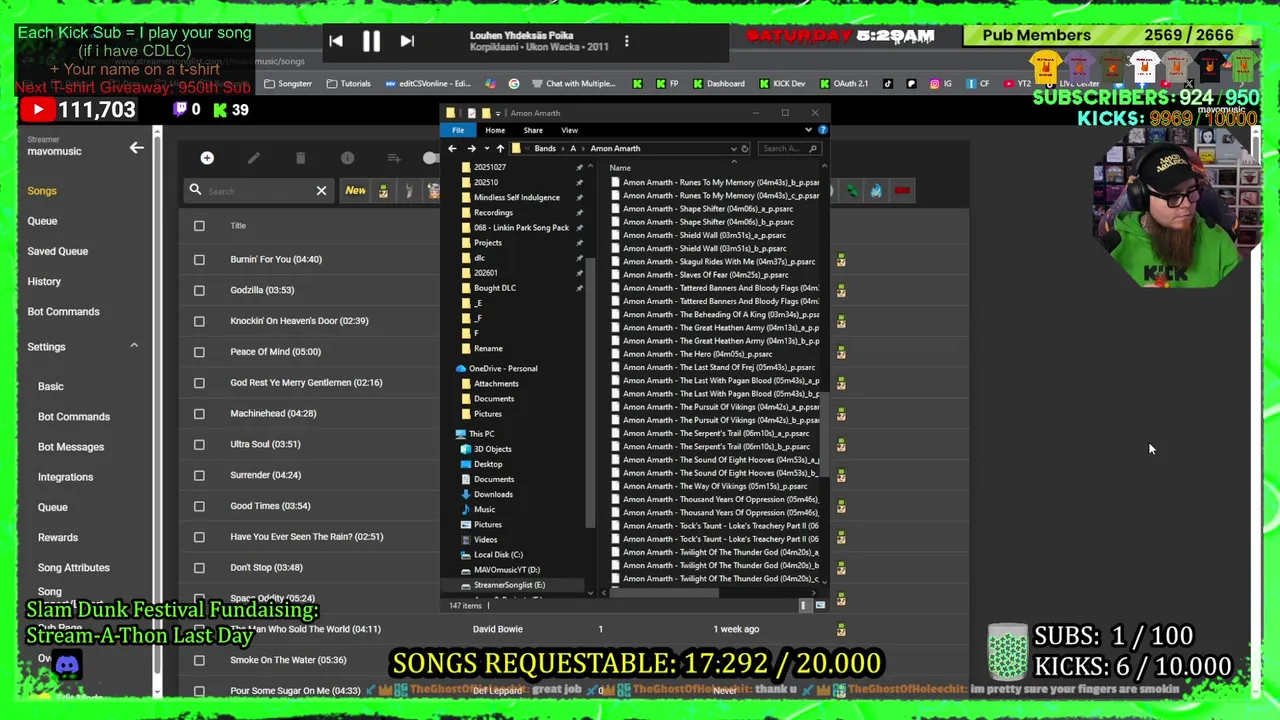
Task: Select the green character attribute filter icon
Action: pyautogui.click(x=383, y=191)
